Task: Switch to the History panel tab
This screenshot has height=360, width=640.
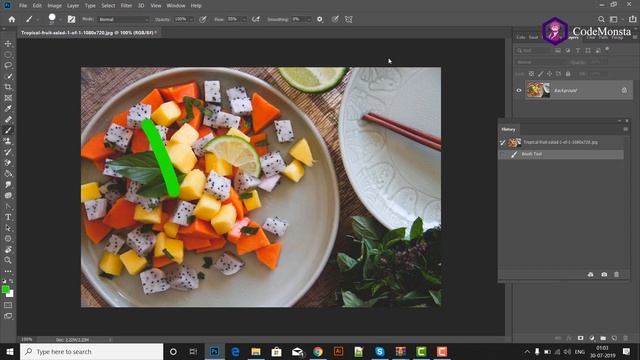Action: [508, 129]
